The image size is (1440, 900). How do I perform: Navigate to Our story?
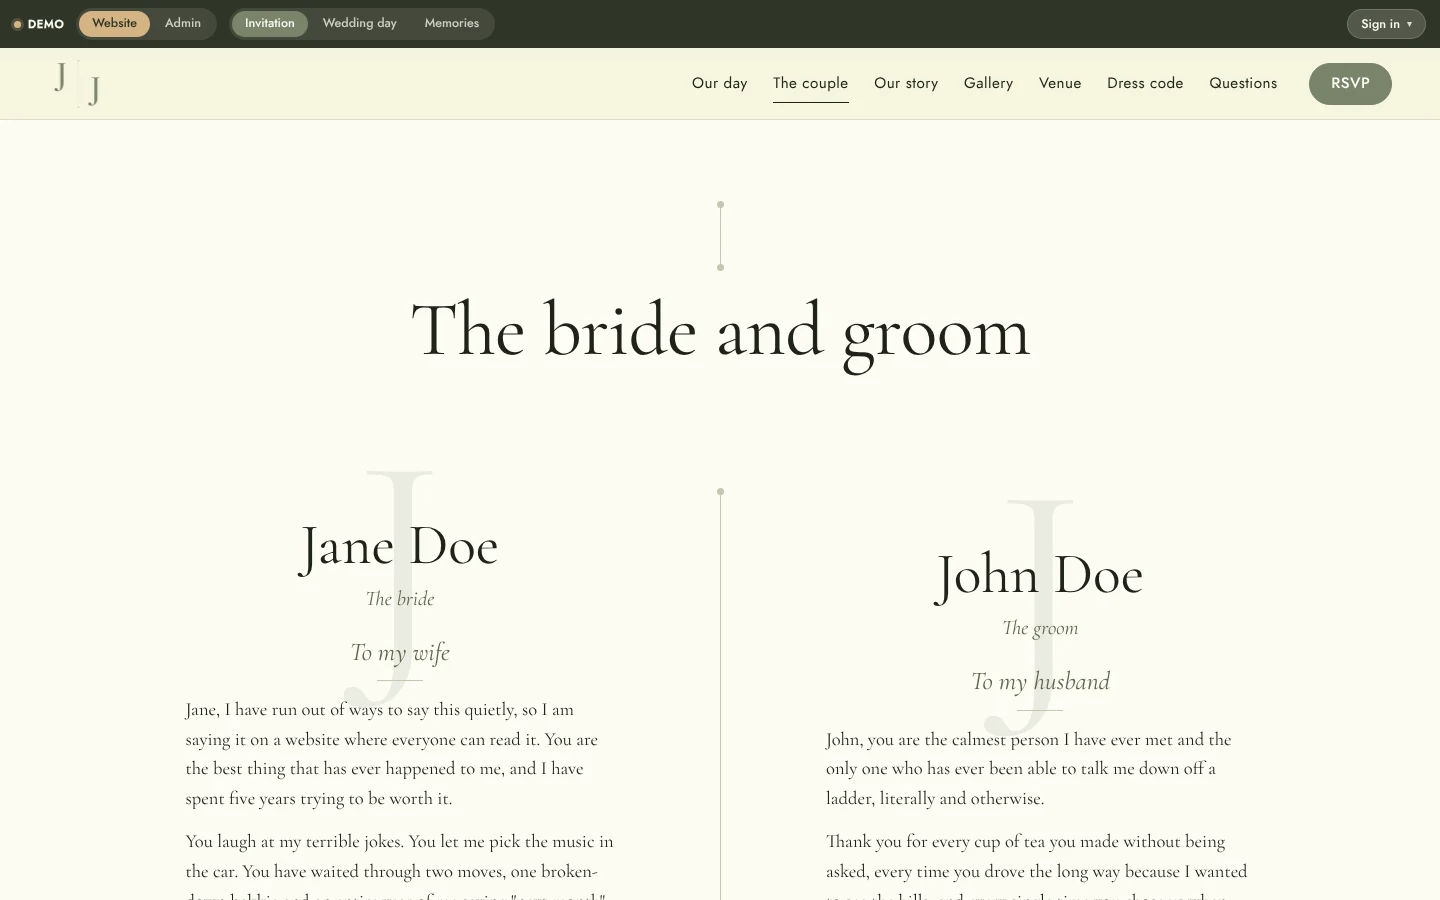[906, 83]
